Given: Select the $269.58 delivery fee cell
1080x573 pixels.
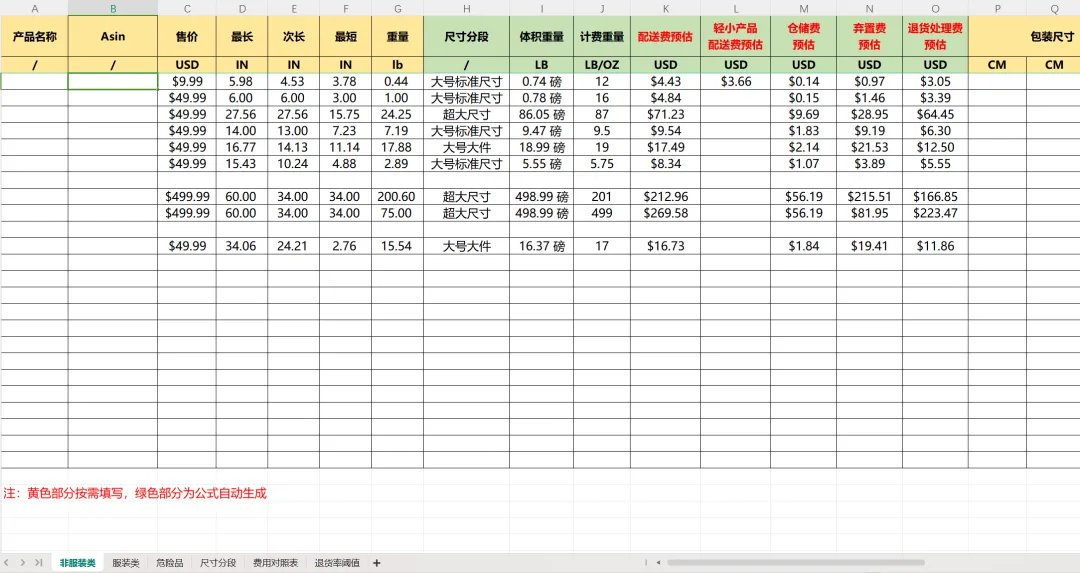Looking at the screenshot, I should click(x=665, y=213).
